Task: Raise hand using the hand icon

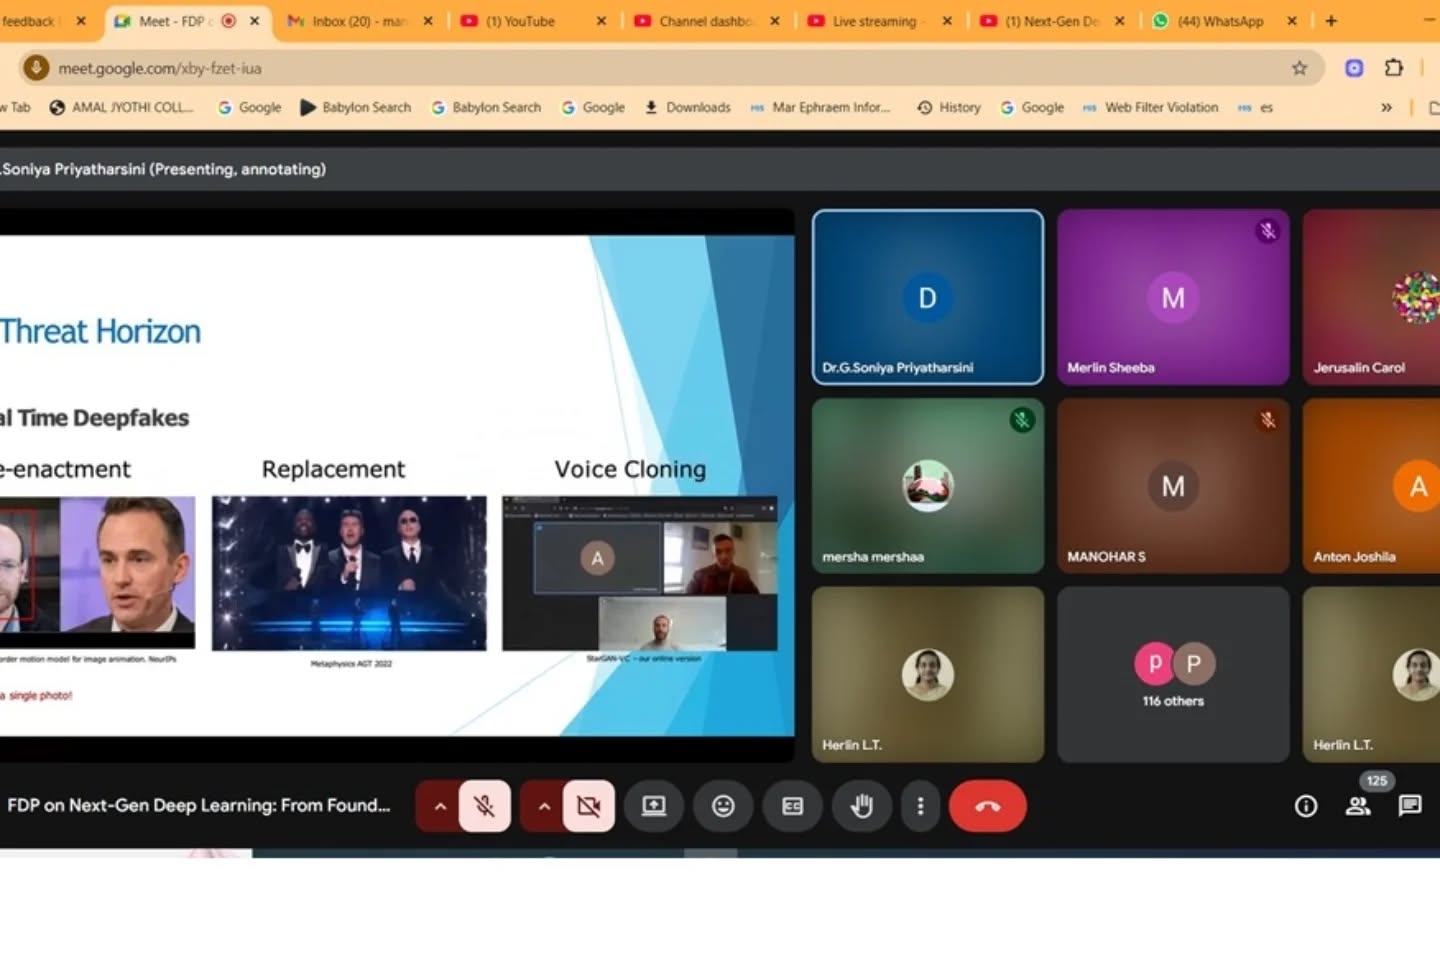Action: tap(861, 806)
